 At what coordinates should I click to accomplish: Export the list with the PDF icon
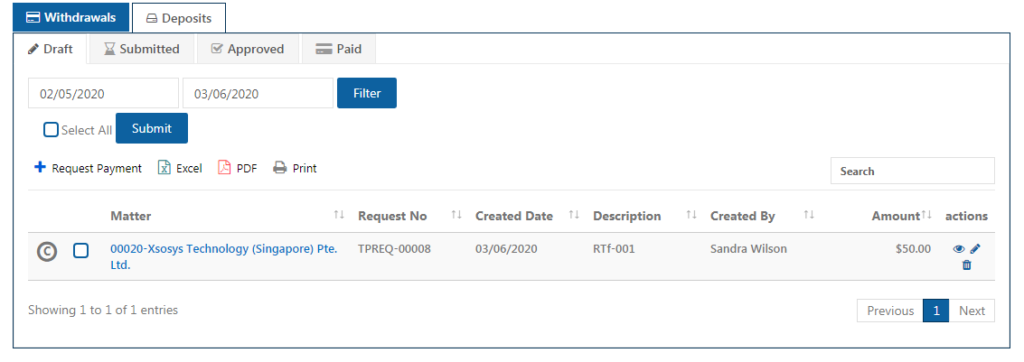tap(225, 168)
